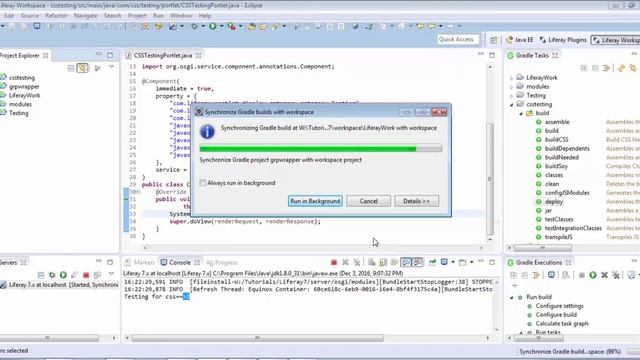Collapse all nodes in Gradle Tasks toolbar
640x360 pixels.
(x=595, y=68)
